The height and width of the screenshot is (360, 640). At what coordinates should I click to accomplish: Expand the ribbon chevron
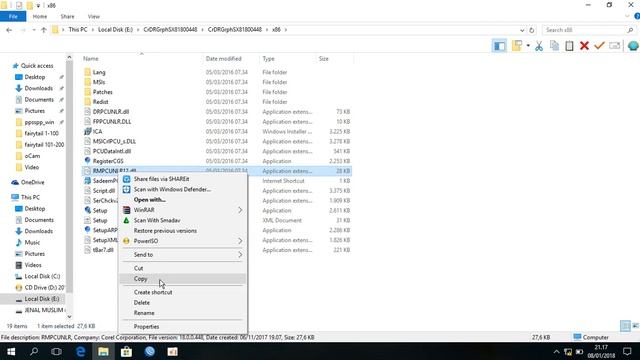point(627,16)
